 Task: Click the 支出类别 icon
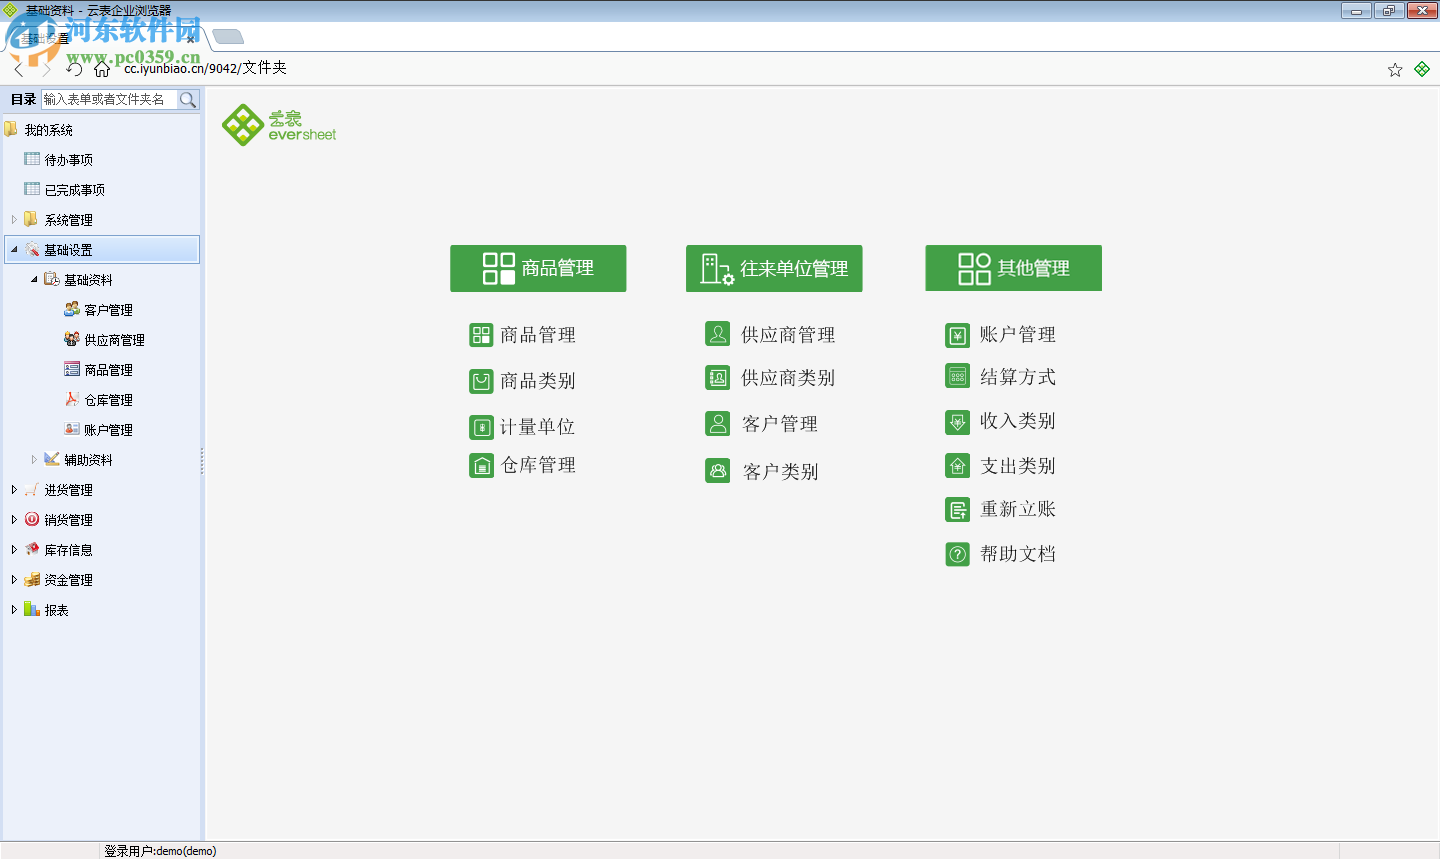957,466
